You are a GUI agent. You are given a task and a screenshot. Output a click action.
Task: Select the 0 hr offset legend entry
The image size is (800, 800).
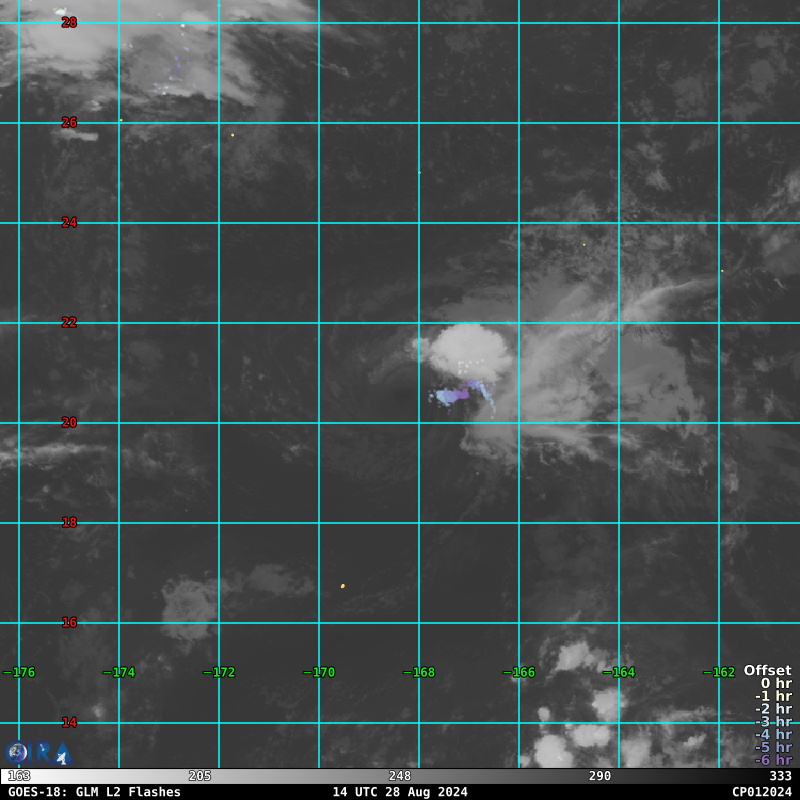776,684
